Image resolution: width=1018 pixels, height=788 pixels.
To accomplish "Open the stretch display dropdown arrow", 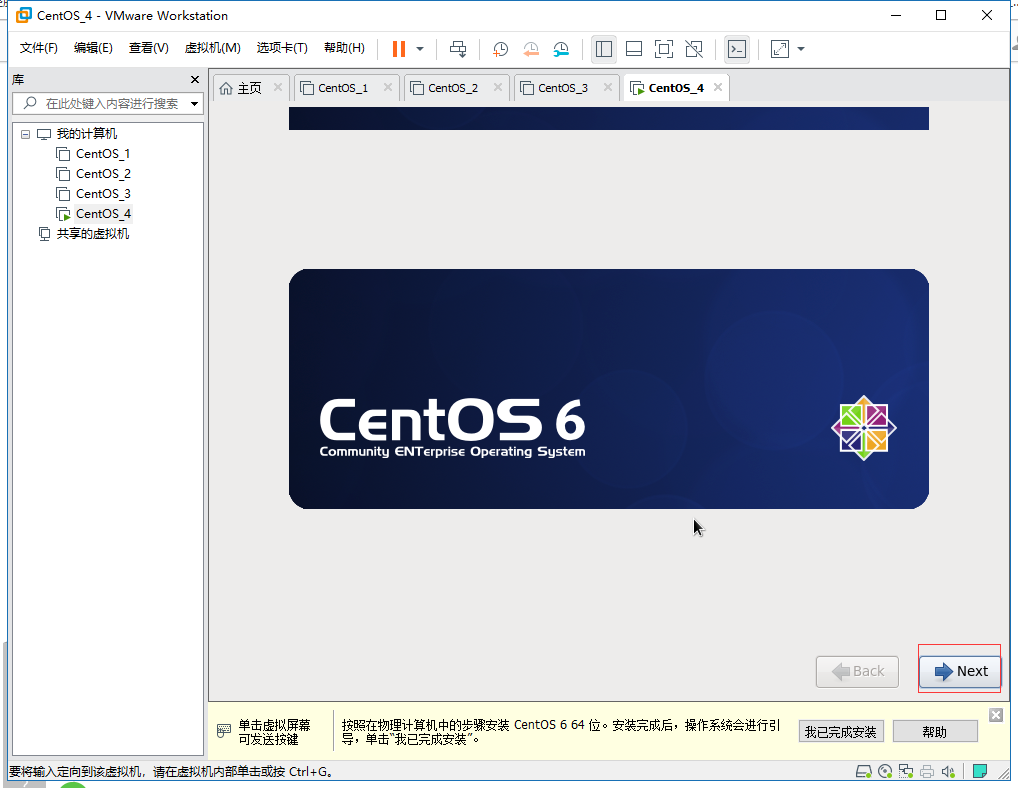I will (801, 49).
